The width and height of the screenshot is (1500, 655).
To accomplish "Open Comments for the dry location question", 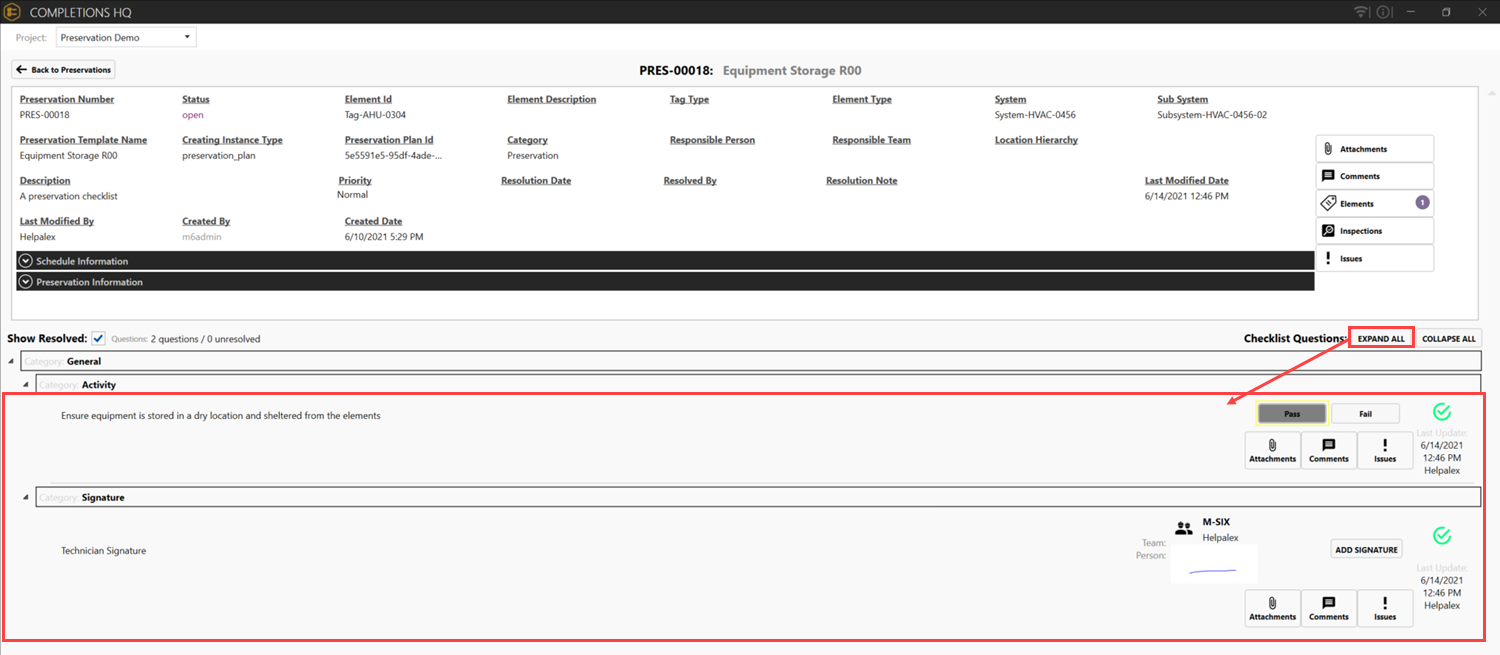I will [x=1329, y=451].
